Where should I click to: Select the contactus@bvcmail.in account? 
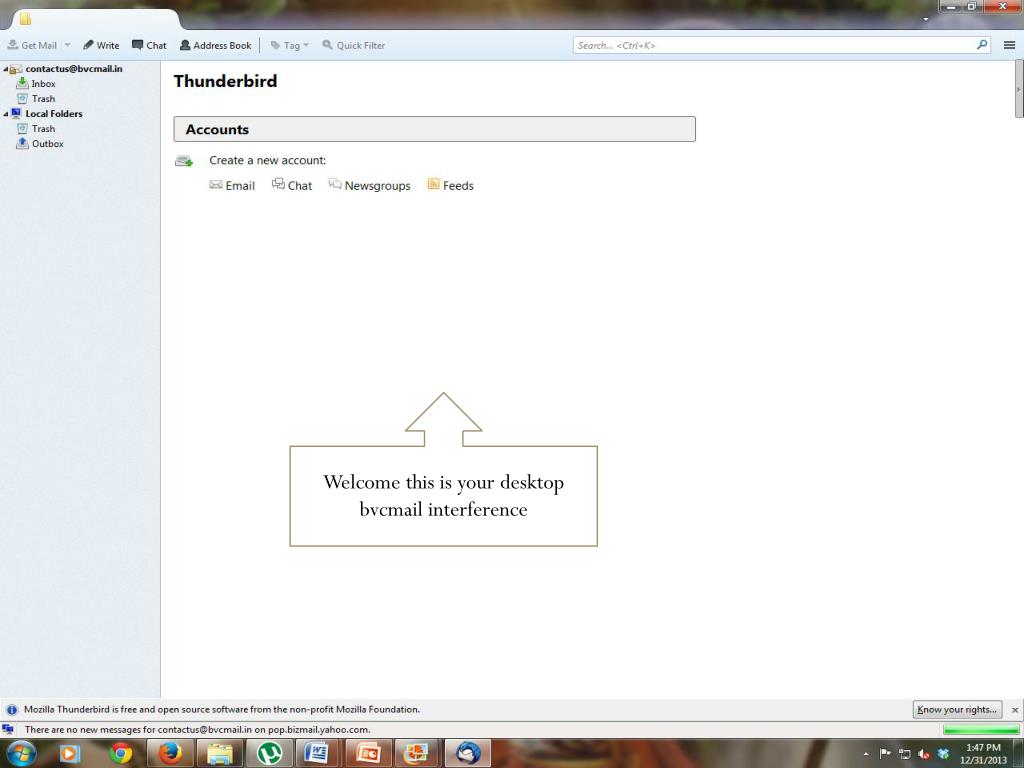pos(74,69)
